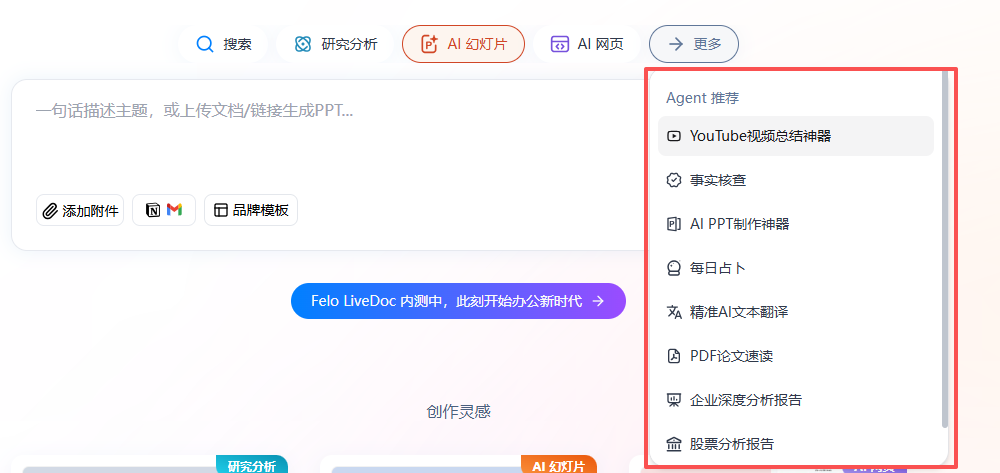The height and width of the screenshot is (473, 1000).
Task: Click the AI PPT制作神器 slide icon
Action: coord(675,224)
